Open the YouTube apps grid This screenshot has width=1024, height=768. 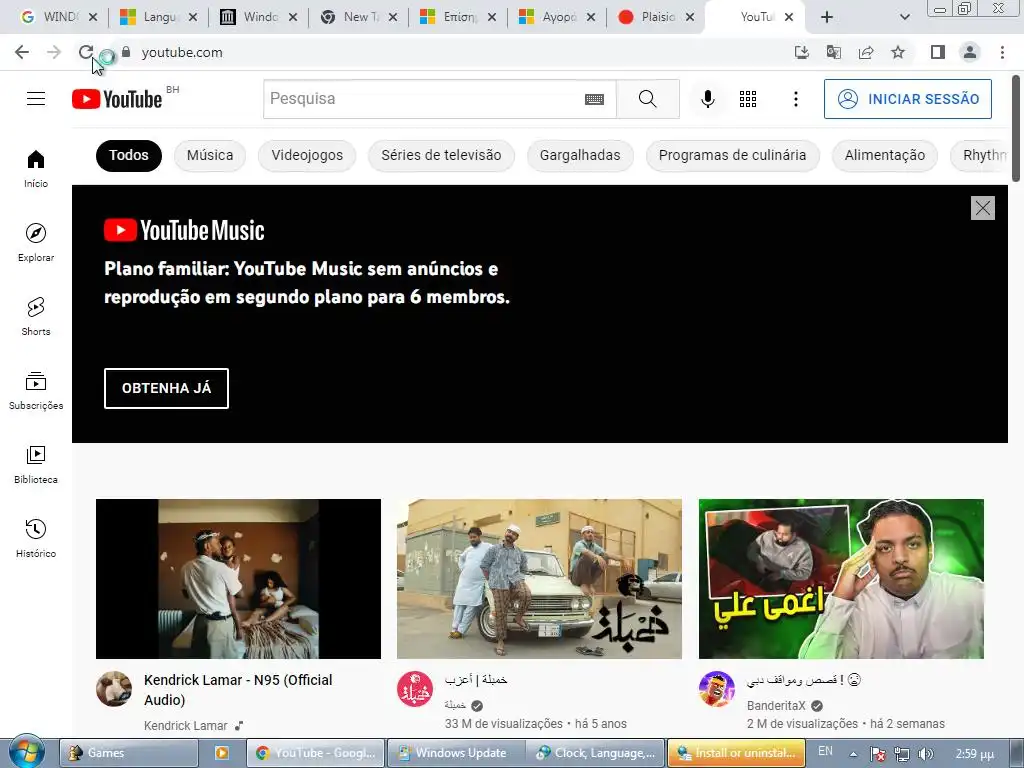tap(748, 99)
